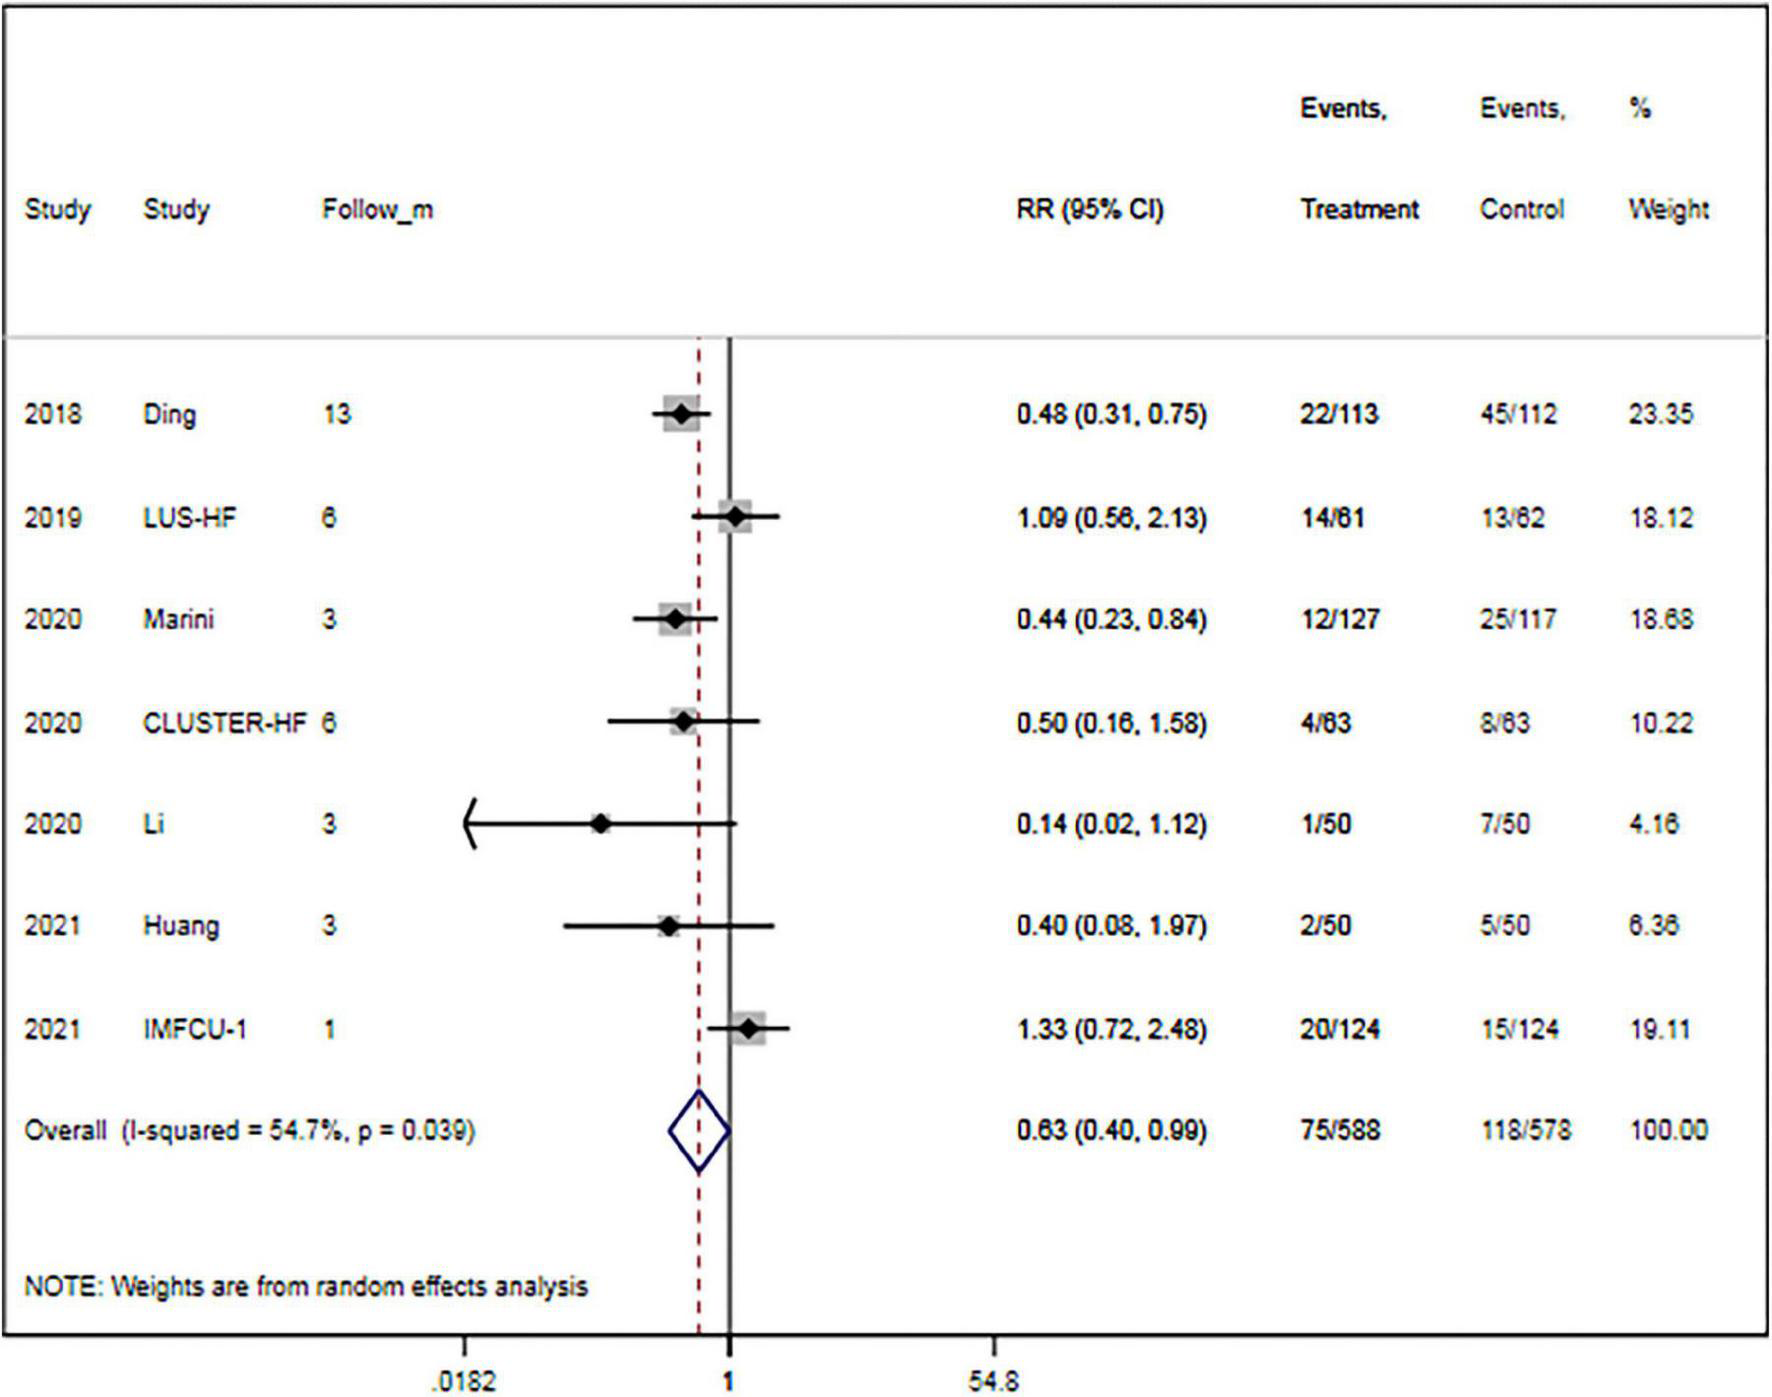1772x1397 pixels.
Task: Select the Ding study effect marker
Action: [x=681, y=414]
